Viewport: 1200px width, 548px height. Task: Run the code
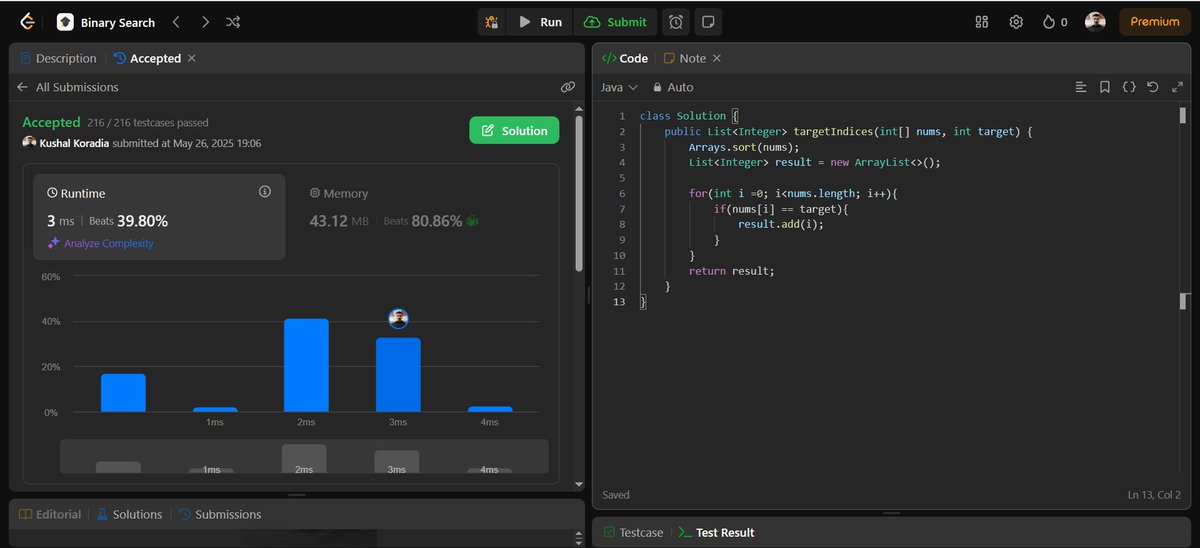(540, 22)
